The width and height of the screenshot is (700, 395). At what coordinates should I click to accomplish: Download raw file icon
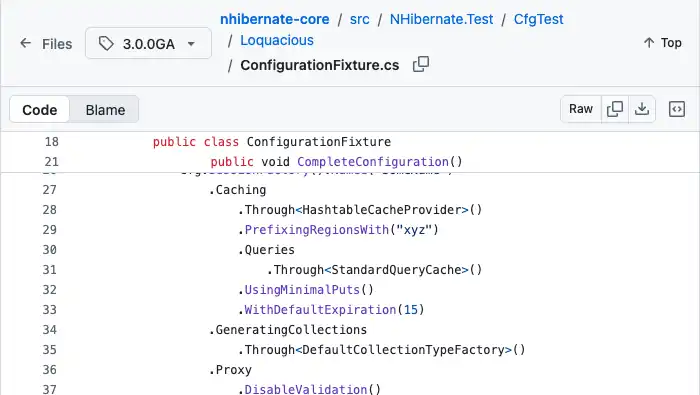click(642, 109)
